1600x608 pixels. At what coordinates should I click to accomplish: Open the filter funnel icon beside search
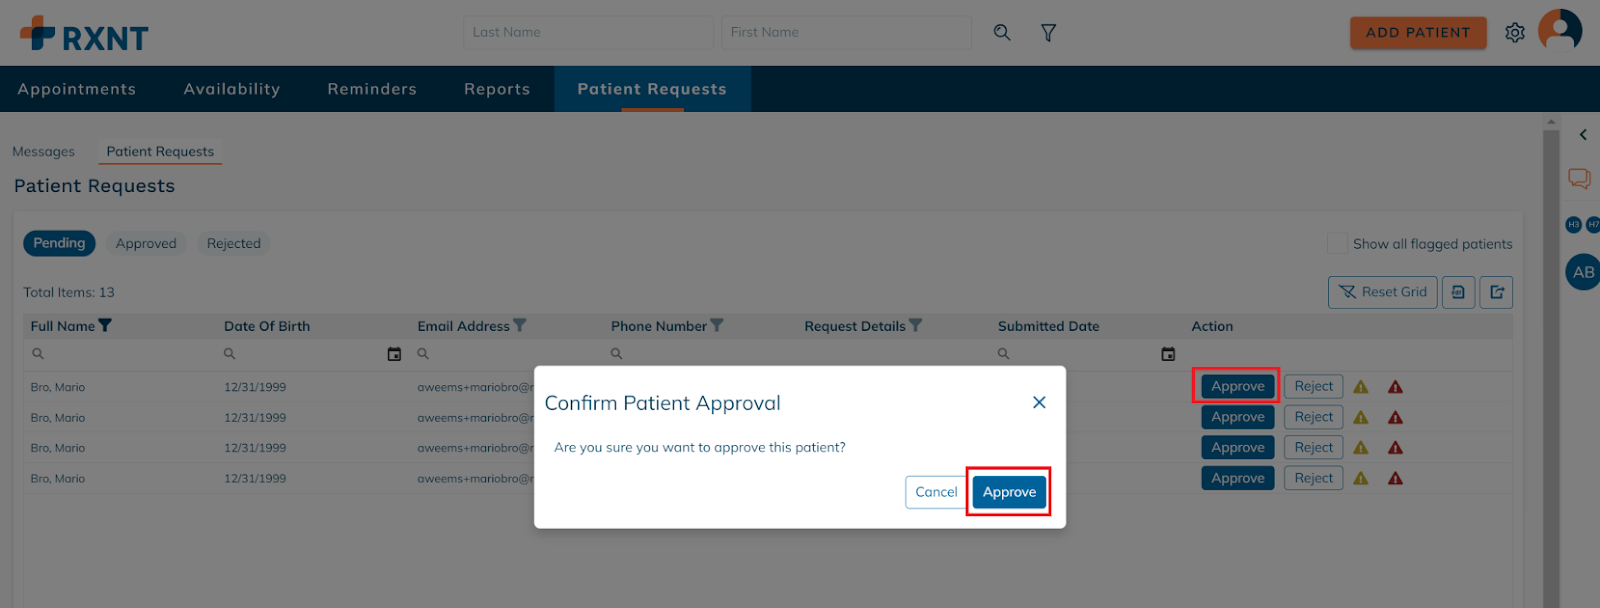click(1048, 33)
